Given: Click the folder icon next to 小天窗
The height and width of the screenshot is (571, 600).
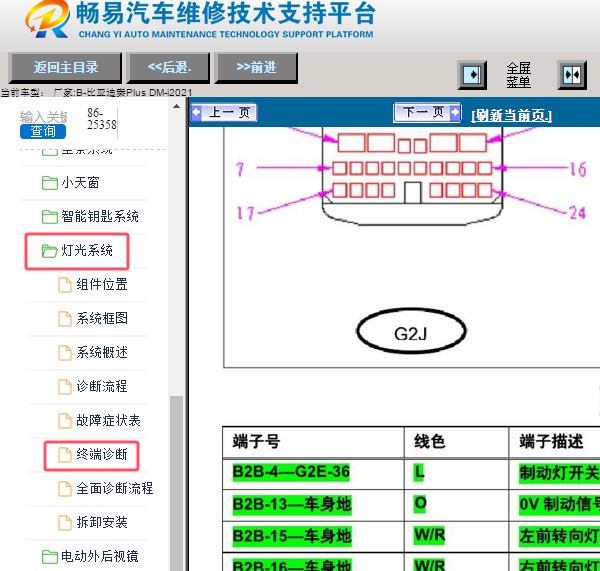Looking at the screenshot, I should (x=49, y=183).
